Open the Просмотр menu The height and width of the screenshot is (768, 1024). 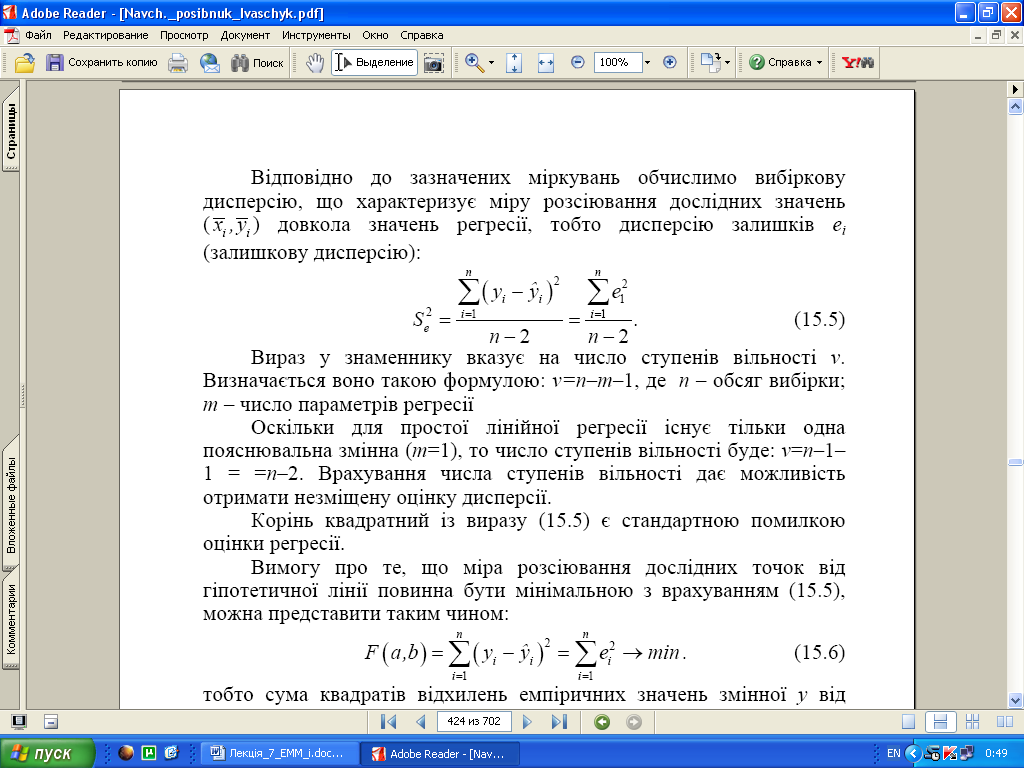click(x=184, y=35)
